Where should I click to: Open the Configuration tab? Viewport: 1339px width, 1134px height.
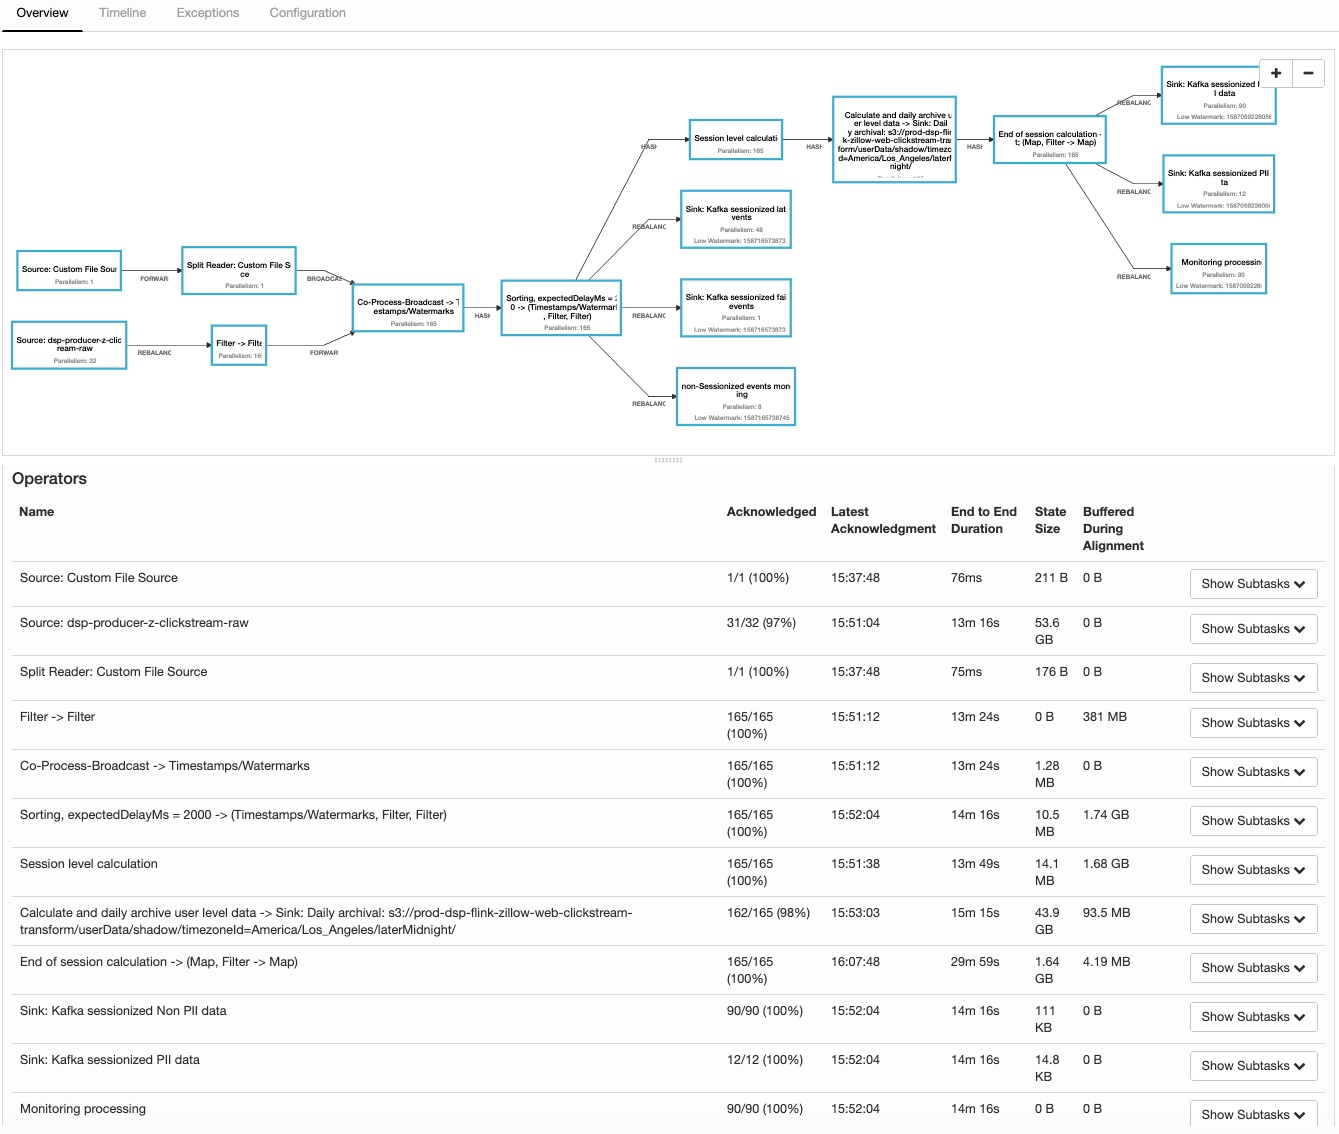[307, 13]
